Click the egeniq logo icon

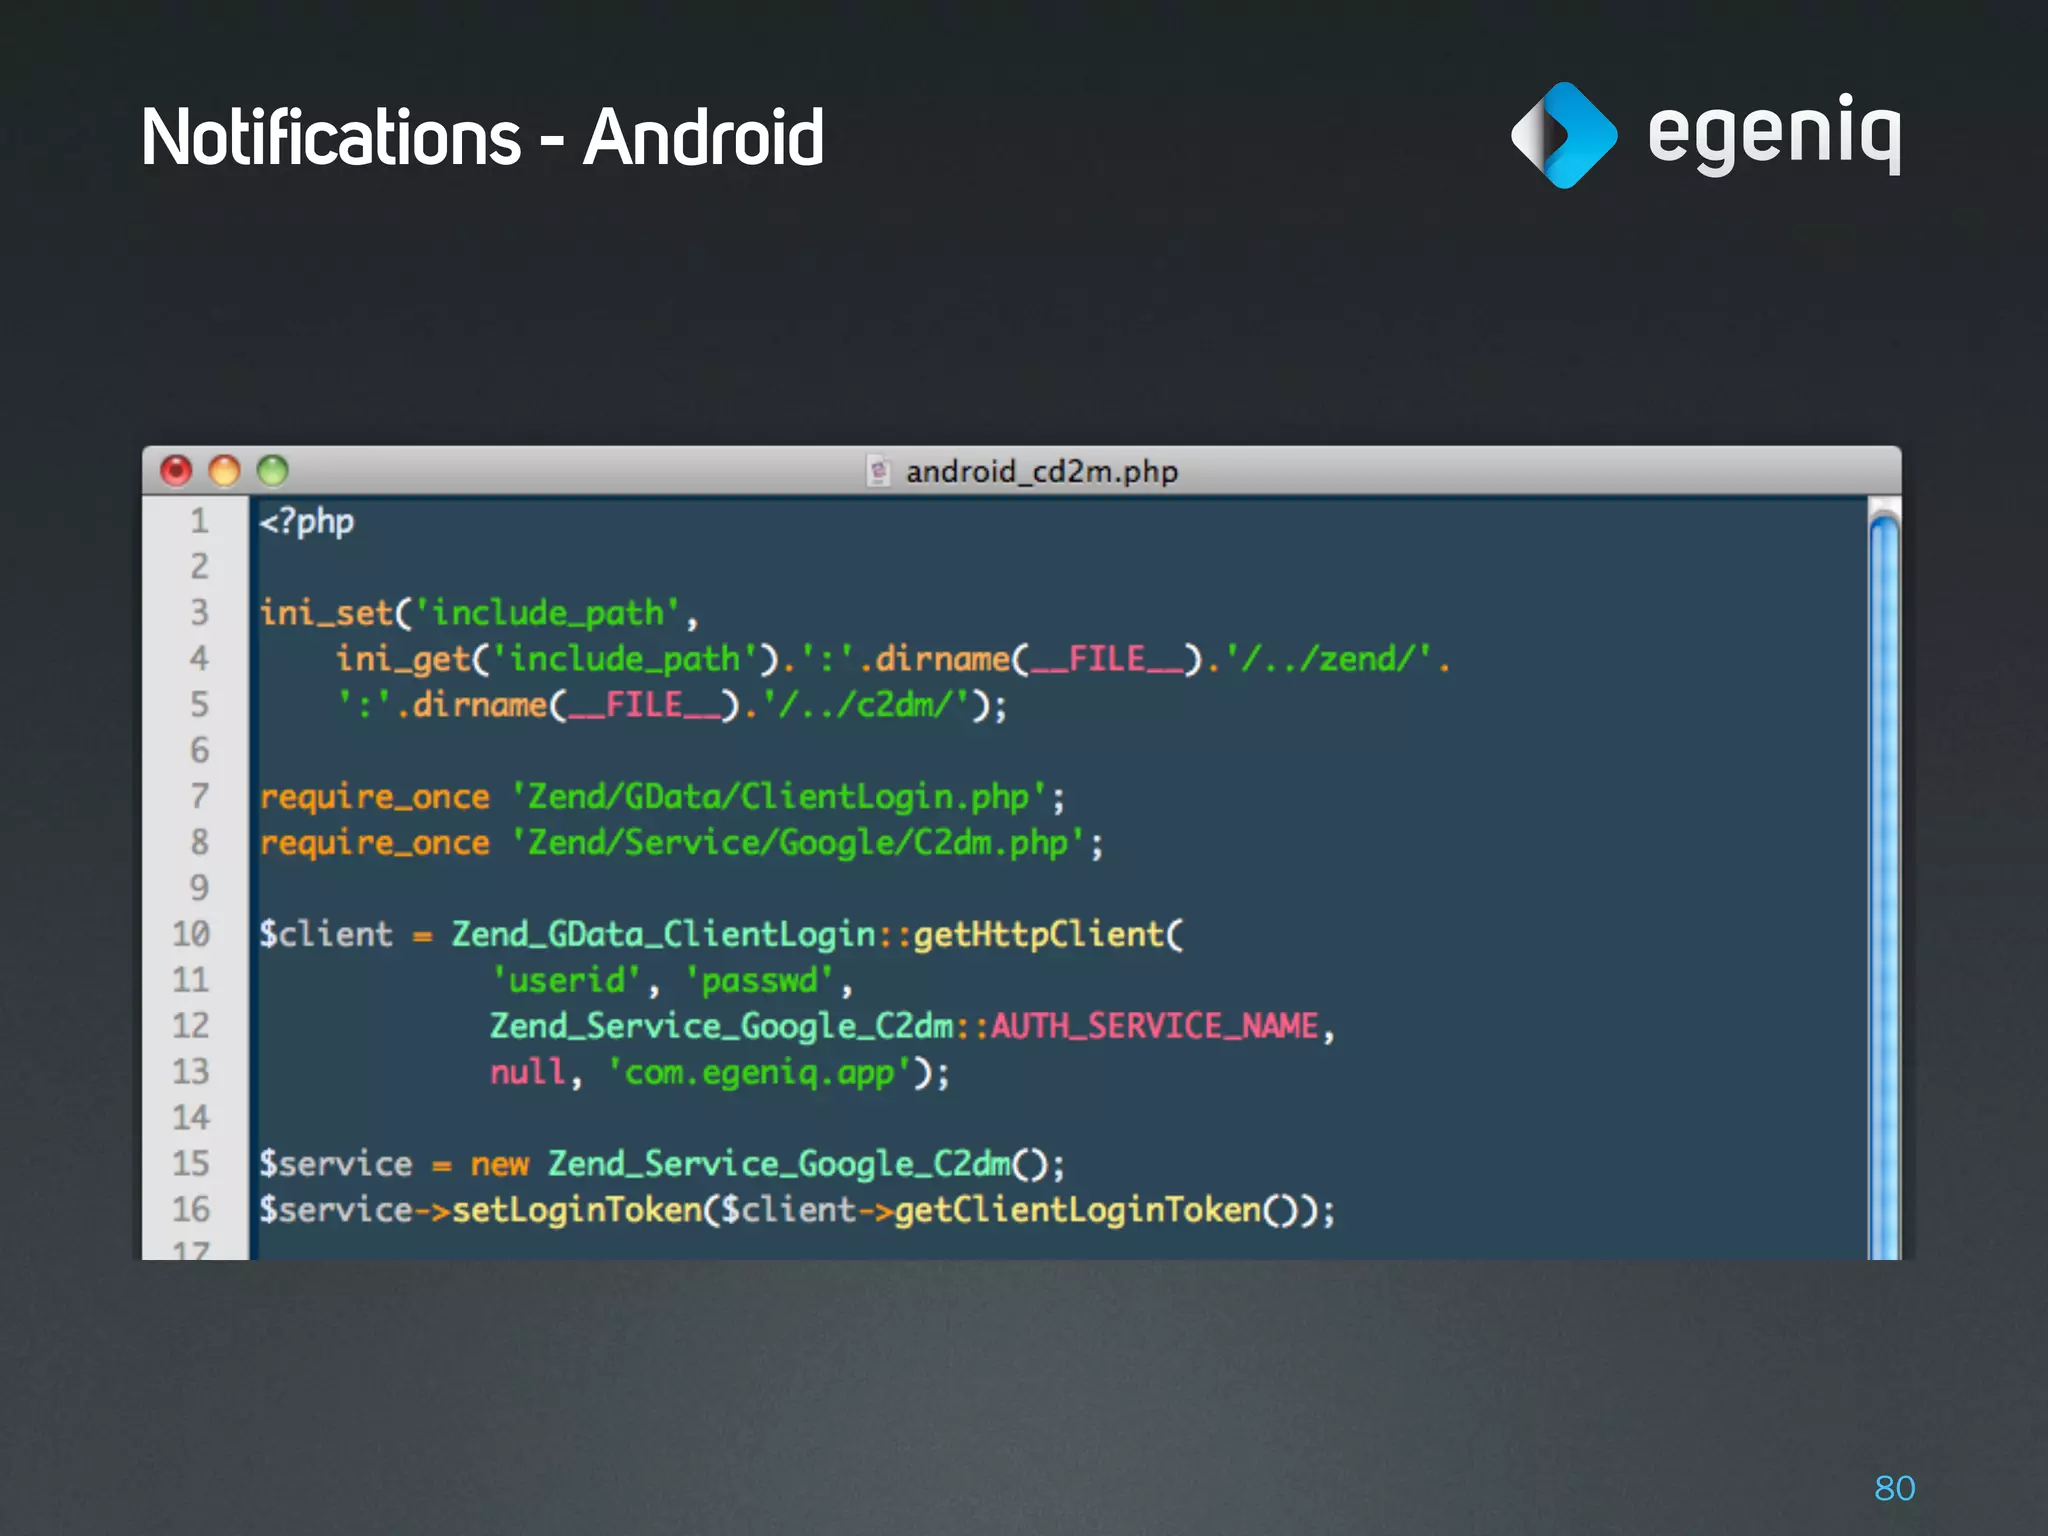pyautogui.click(x=1564, y=135)
